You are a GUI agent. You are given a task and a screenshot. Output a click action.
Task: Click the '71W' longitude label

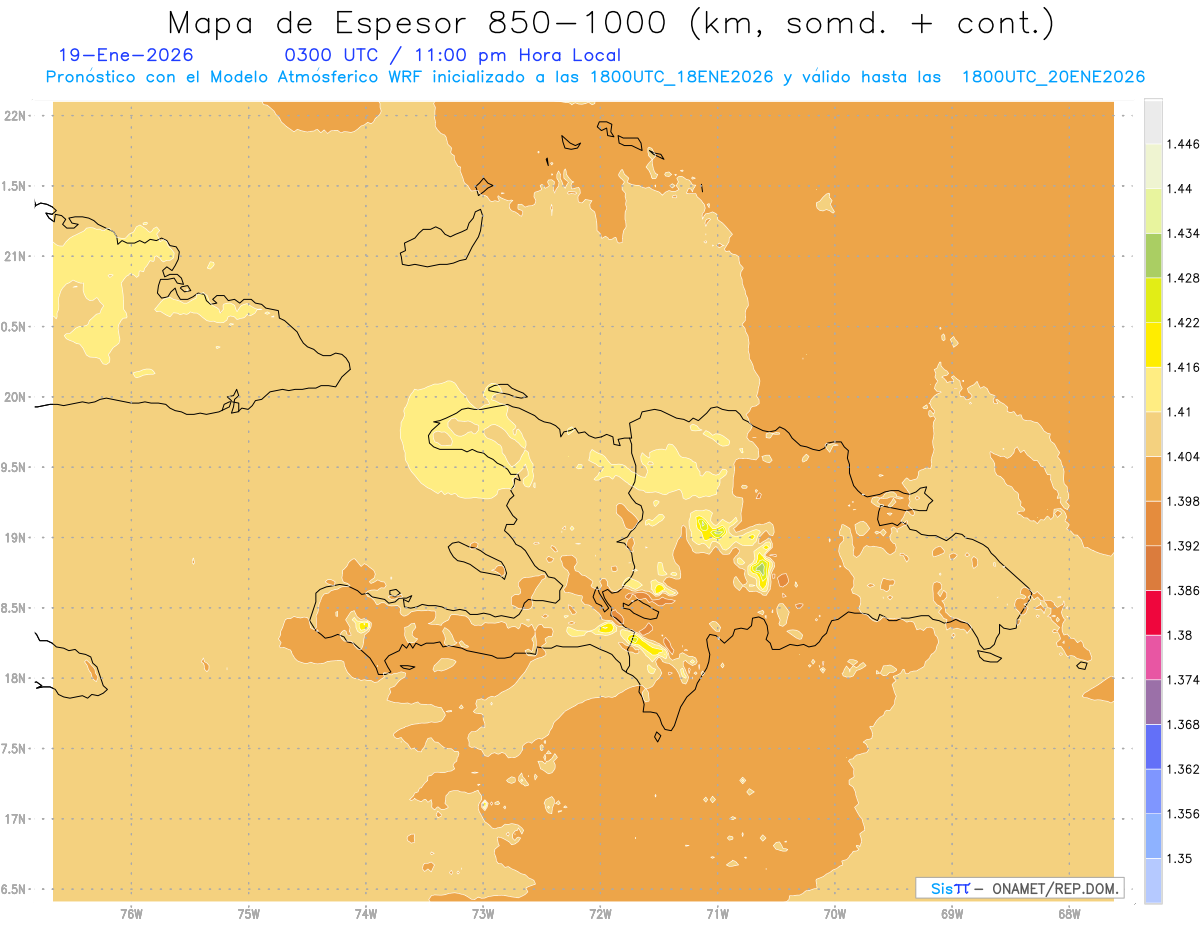[x=717, y=914]
